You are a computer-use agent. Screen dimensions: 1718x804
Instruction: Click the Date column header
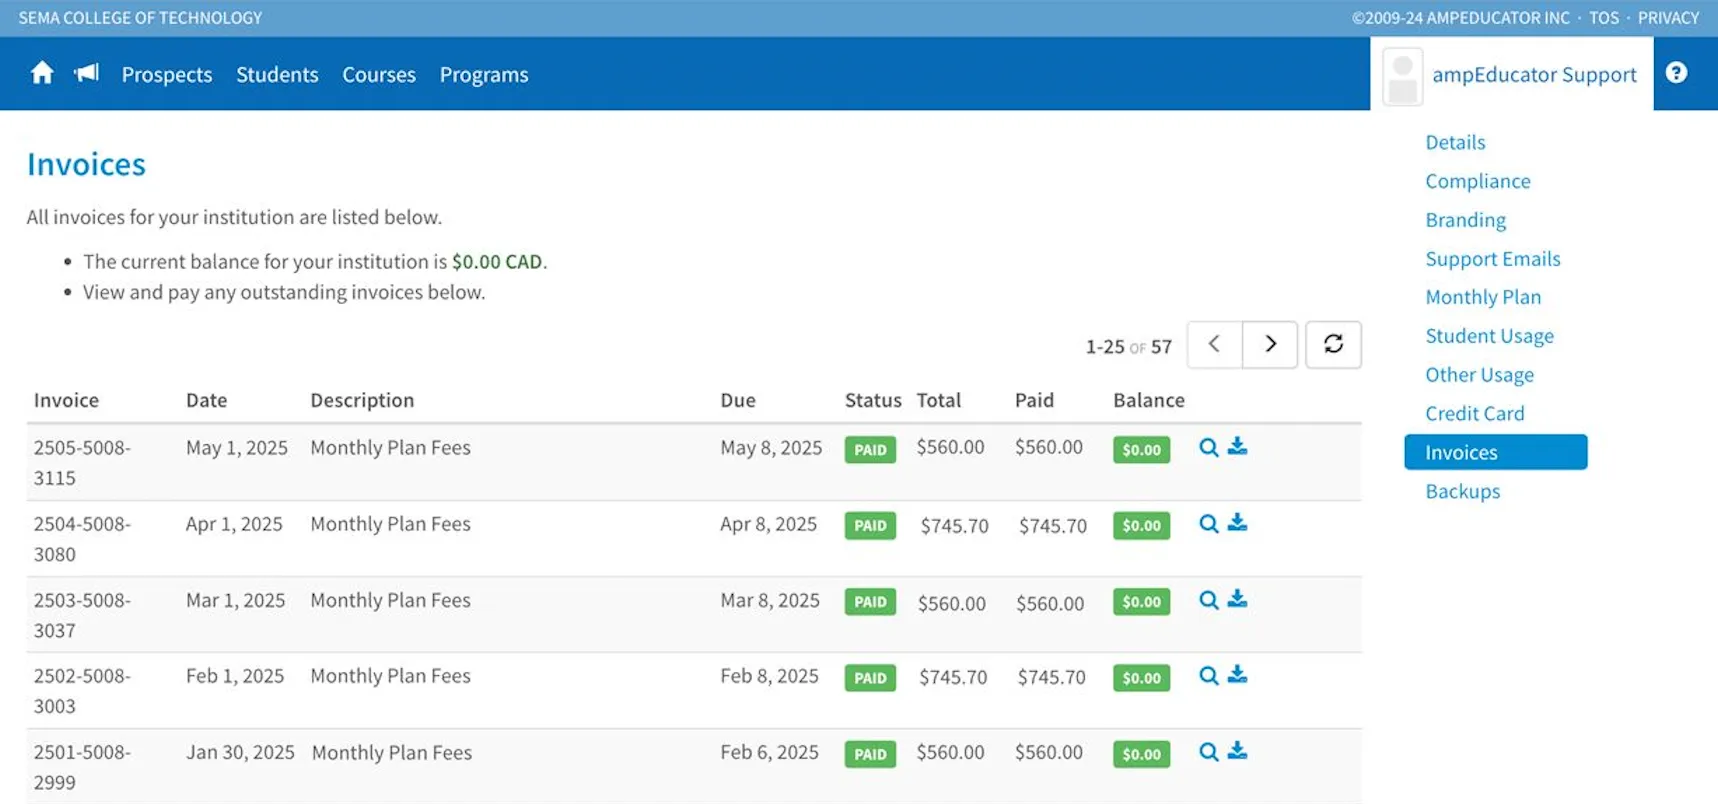pos(206,400)
